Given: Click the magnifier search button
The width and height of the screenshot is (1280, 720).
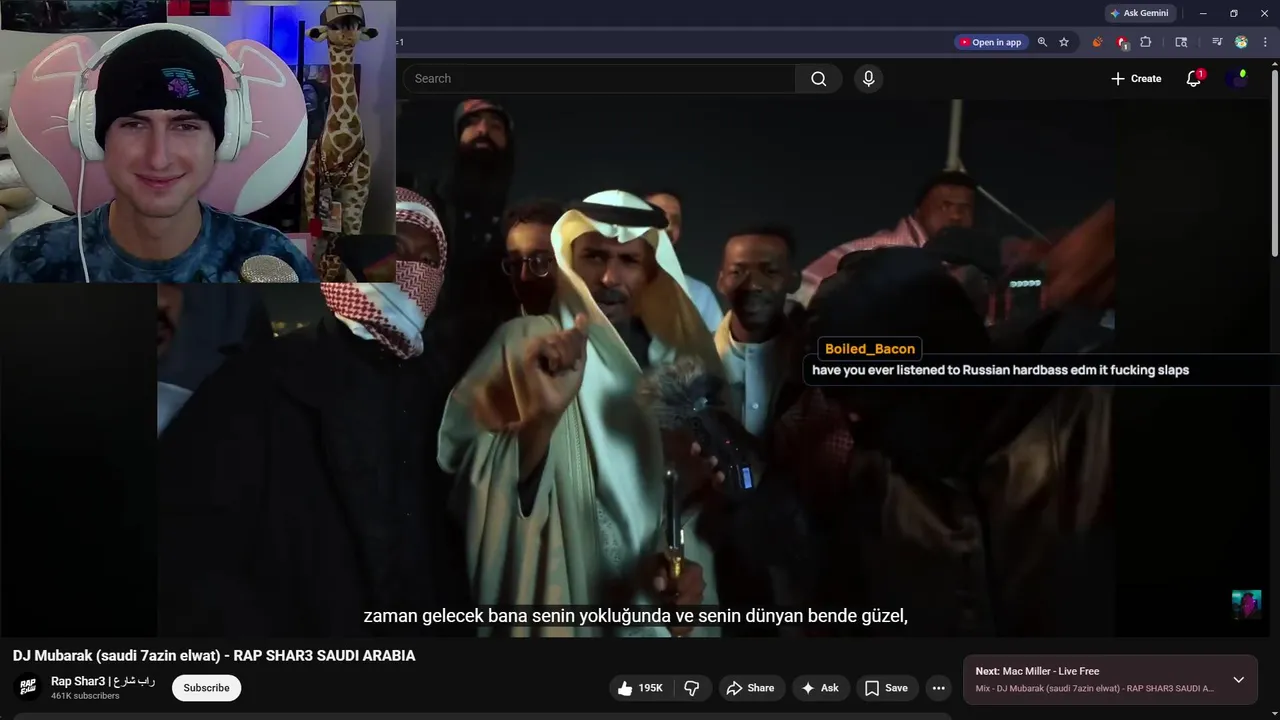Looking at the screenshot, I should pyautogui.click(x=819, y=79).
